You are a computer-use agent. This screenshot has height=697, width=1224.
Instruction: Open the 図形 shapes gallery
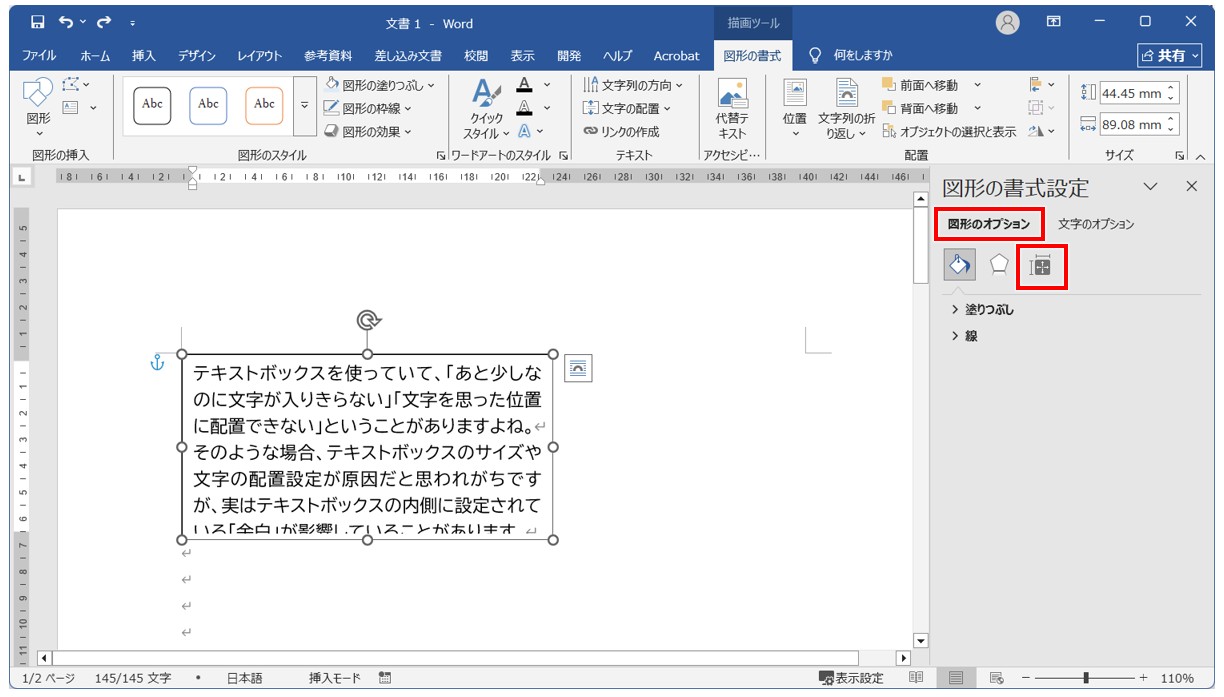click(38, 105)
